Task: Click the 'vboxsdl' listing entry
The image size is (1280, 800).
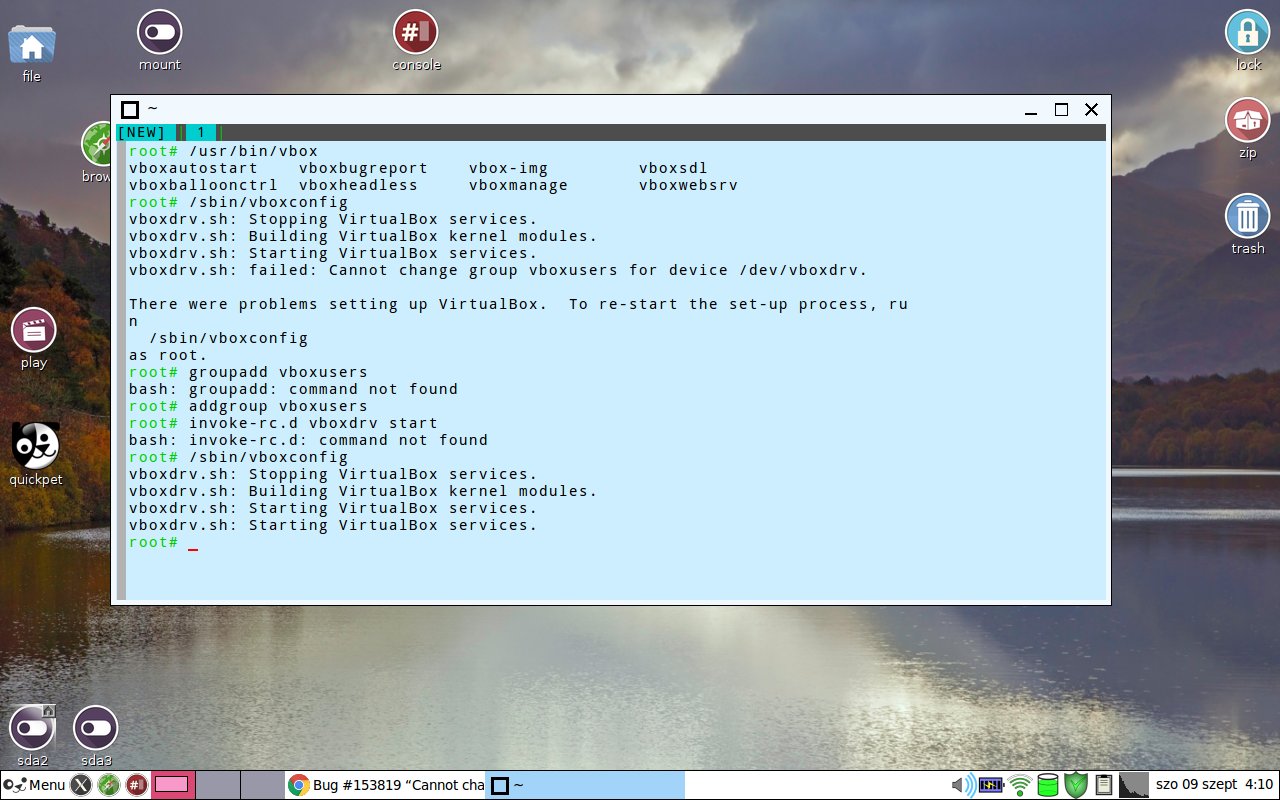Action: 673,168
